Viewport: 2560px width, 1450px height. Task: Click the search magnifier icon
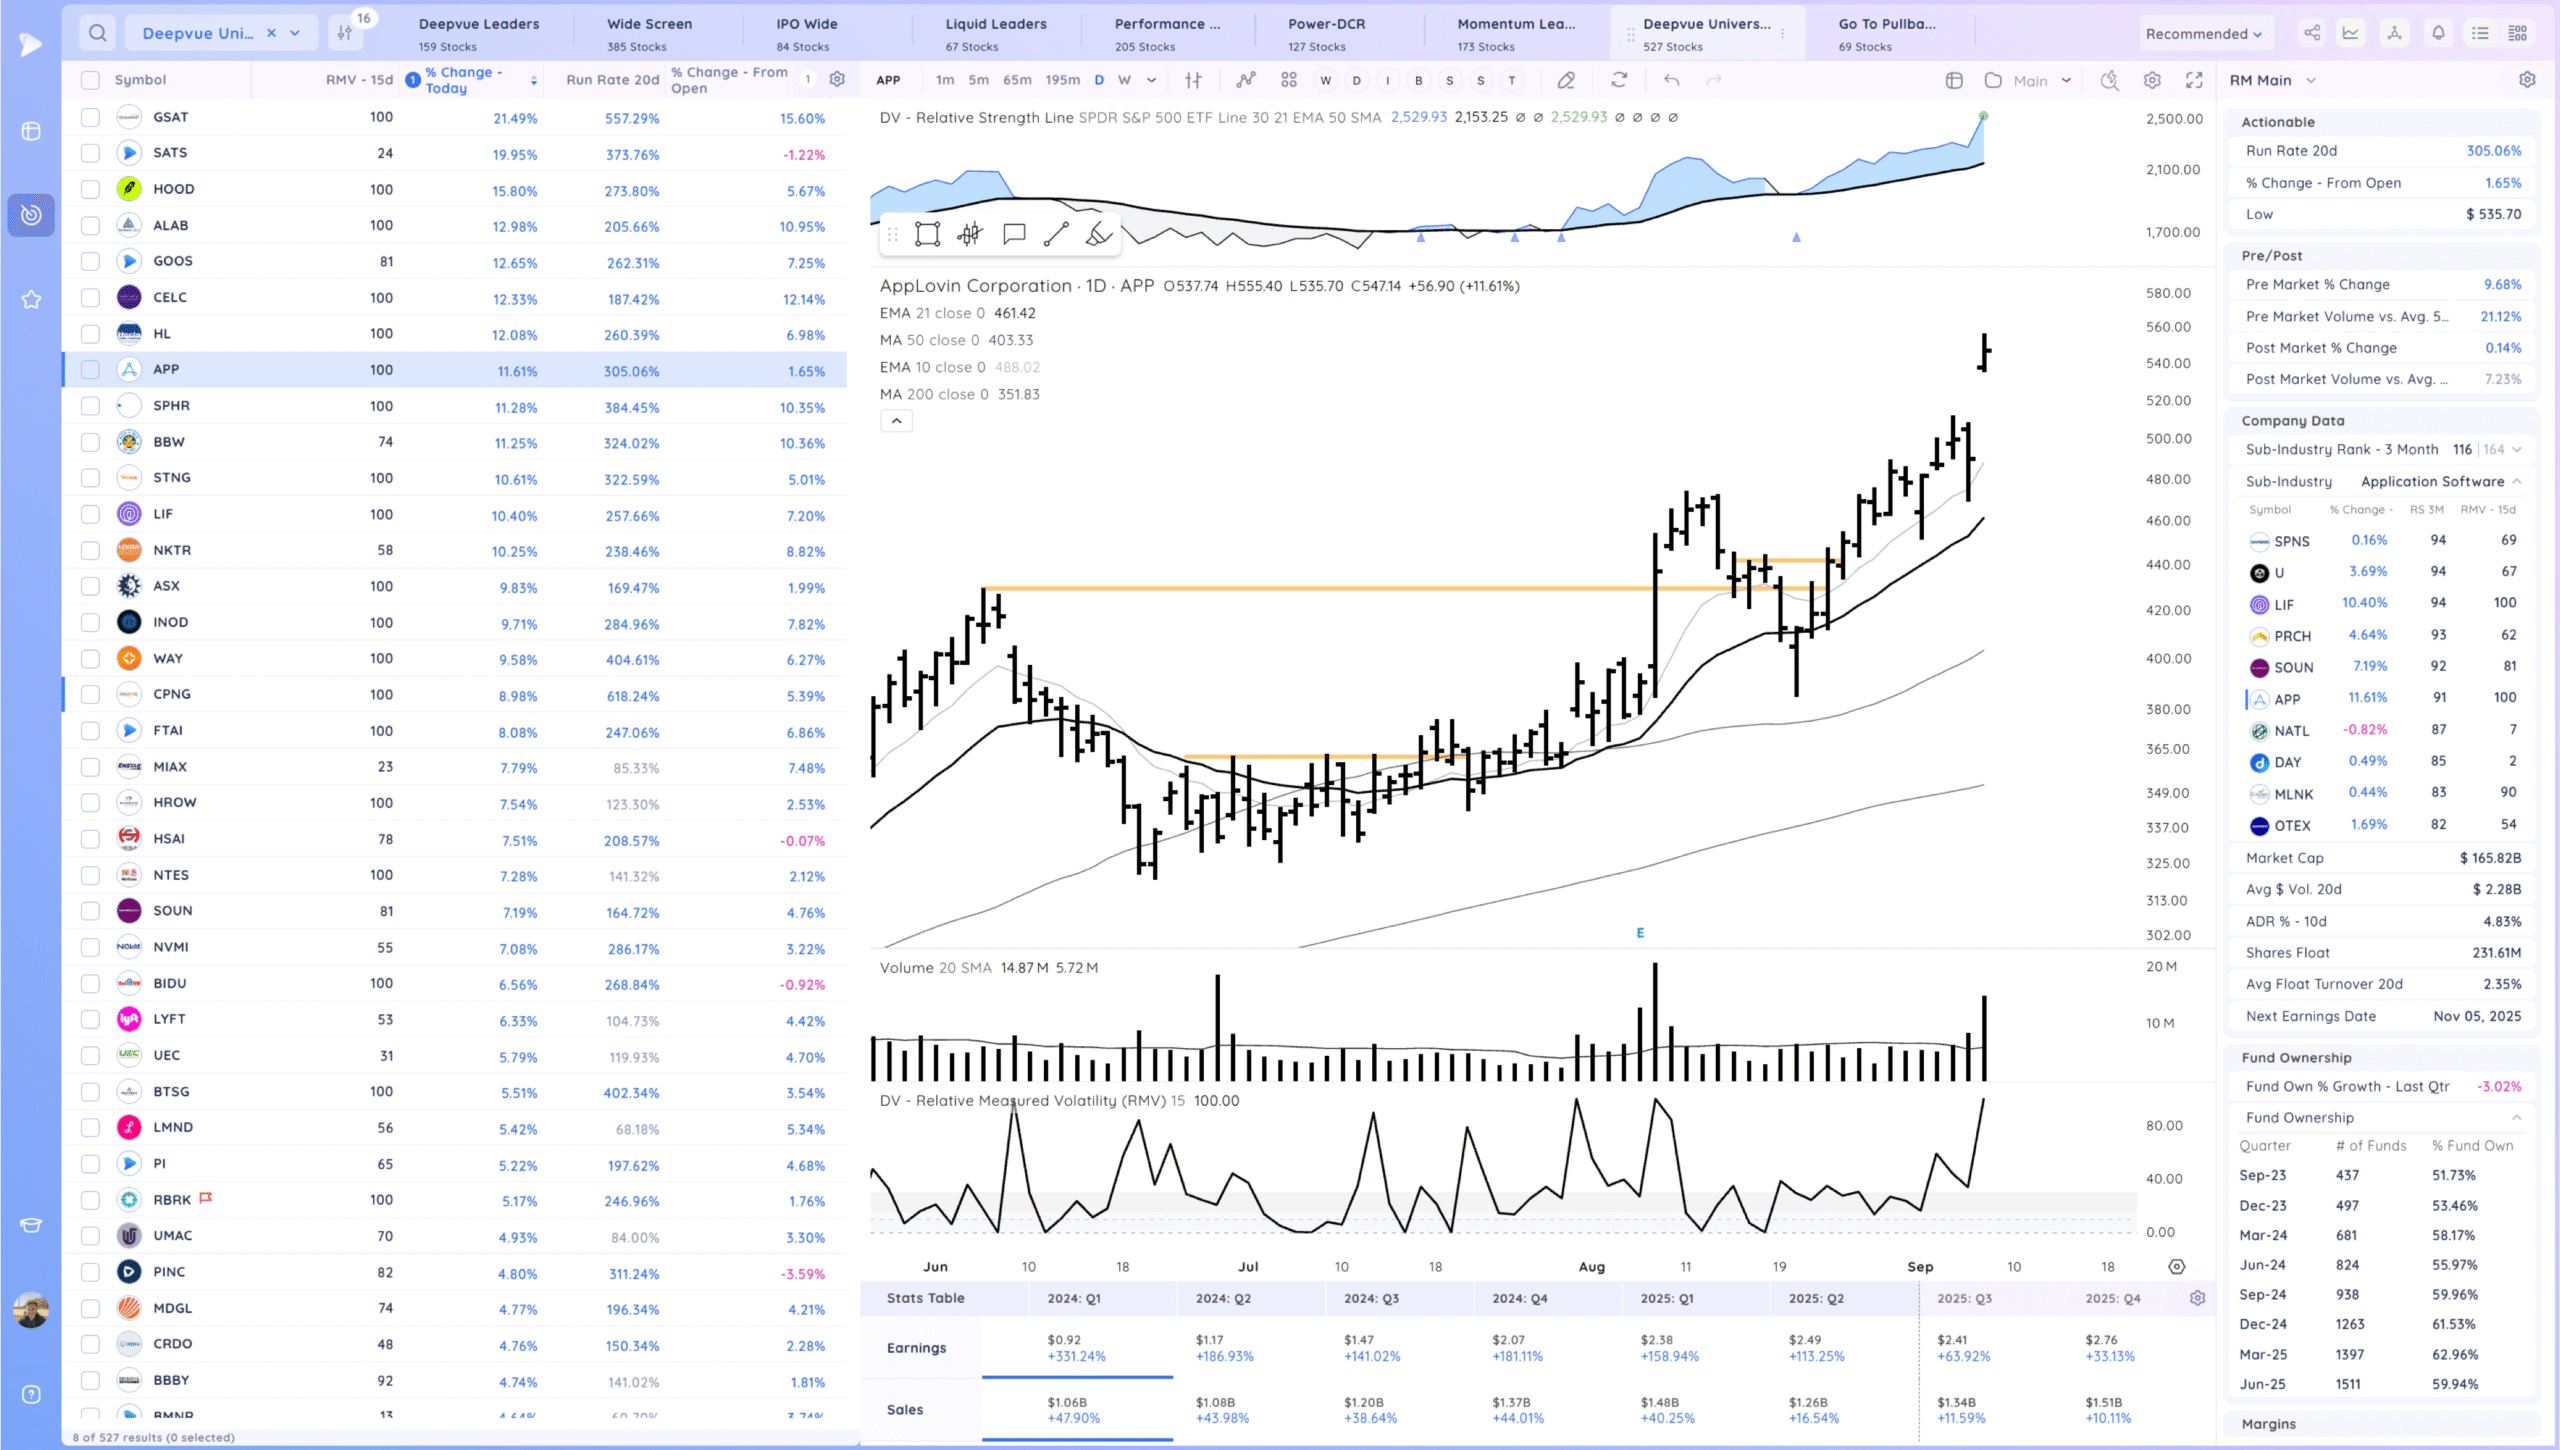click(97, 33)
